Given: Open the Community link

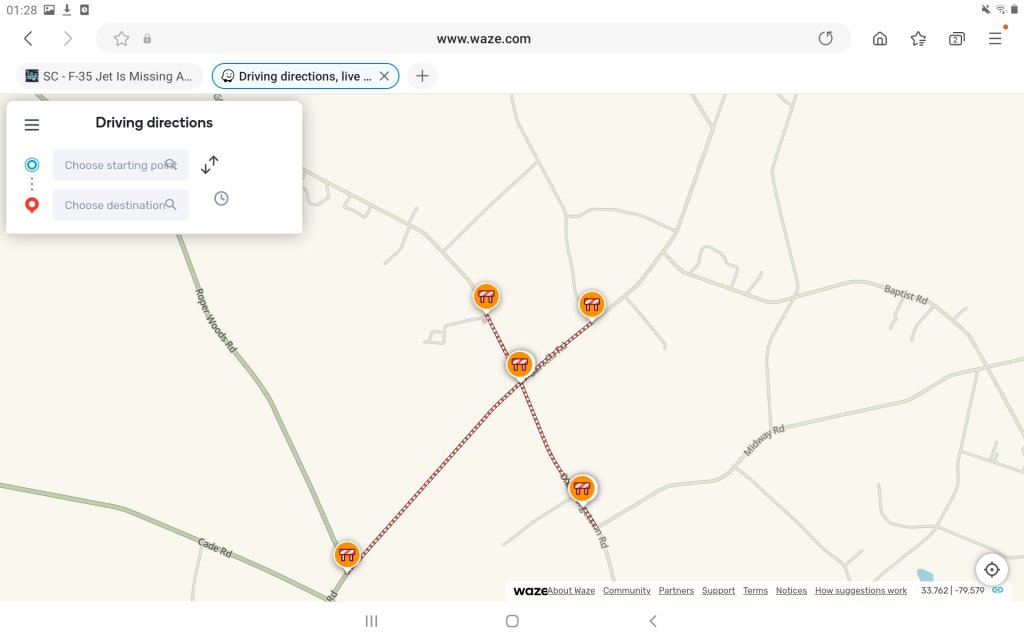Looking at the screenshot, I should pyautogui.click(x=627, y=591).
